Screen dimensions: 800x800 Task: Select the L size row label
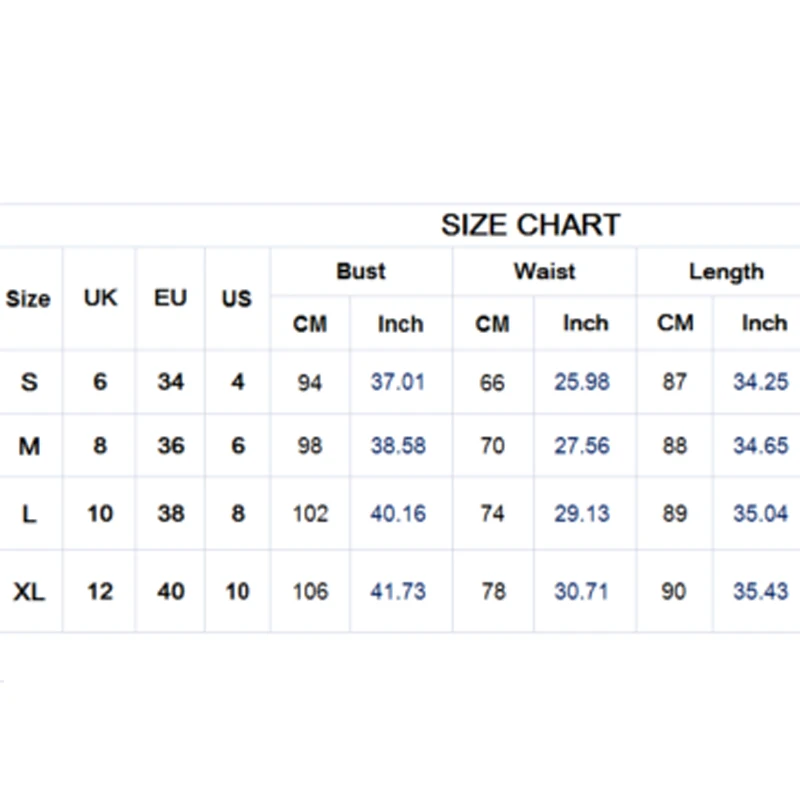29,514
